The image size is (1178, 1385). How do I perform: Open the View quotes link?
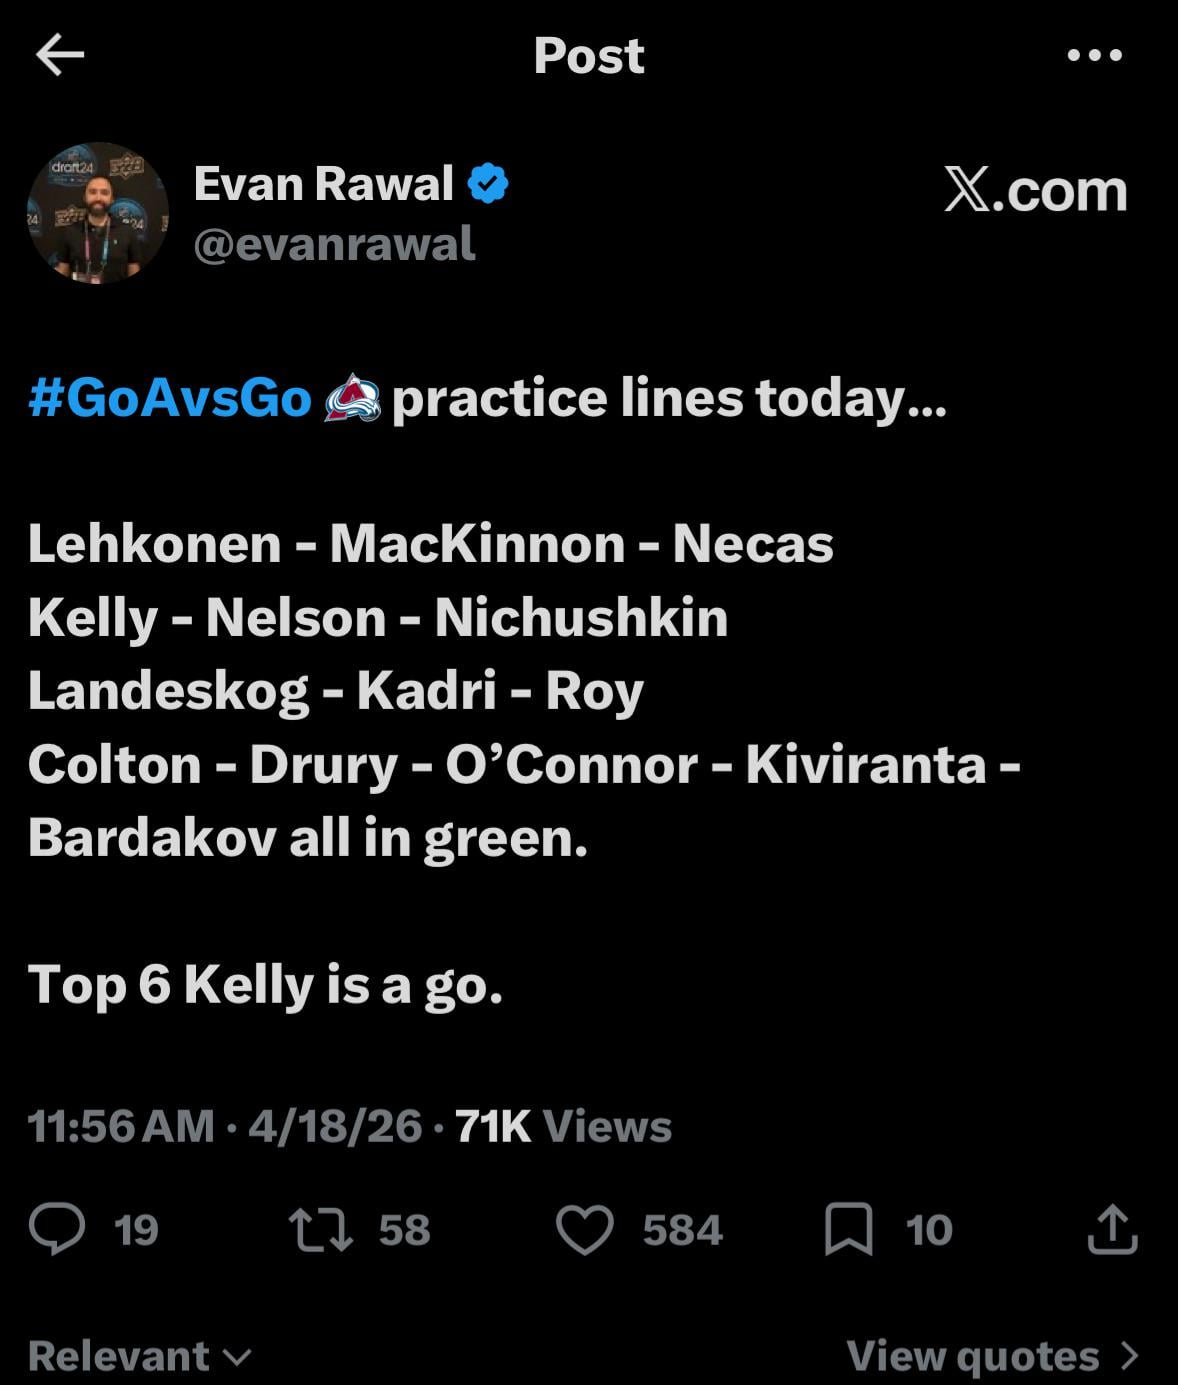972,1356
